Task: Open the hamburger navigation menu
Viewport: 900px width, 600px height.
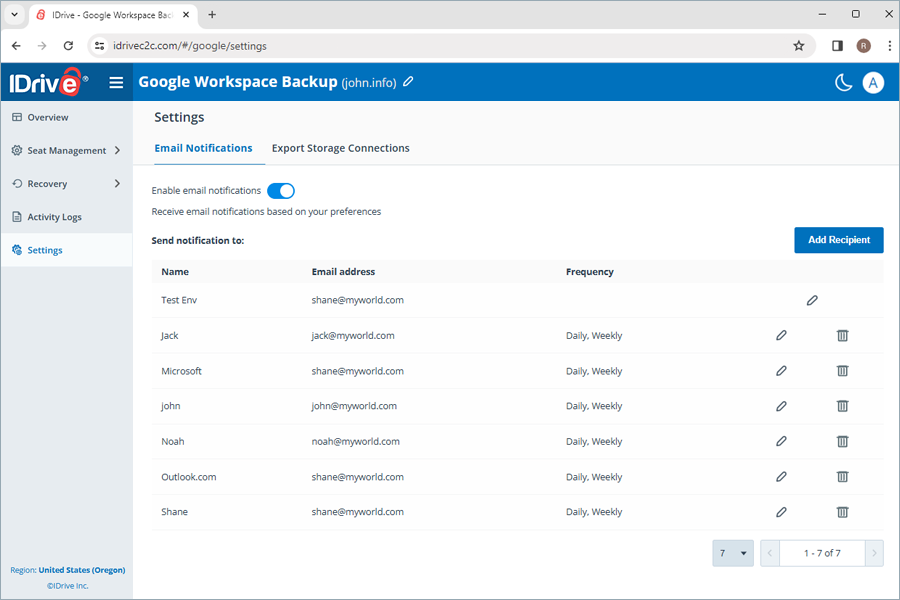Action: tap(116, 82)
